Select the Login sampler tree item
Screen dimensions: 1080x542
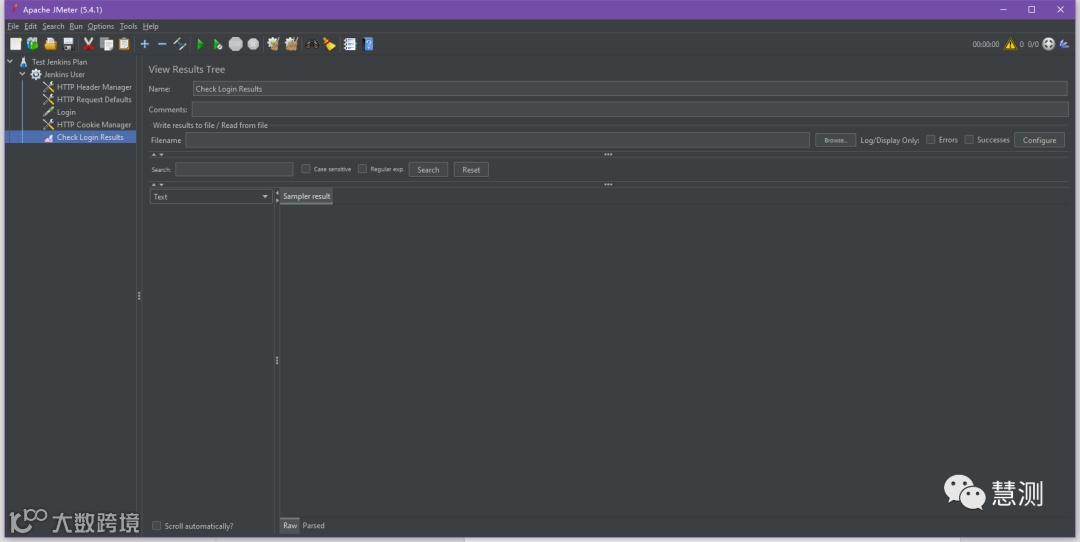click(x=66, y=112)
